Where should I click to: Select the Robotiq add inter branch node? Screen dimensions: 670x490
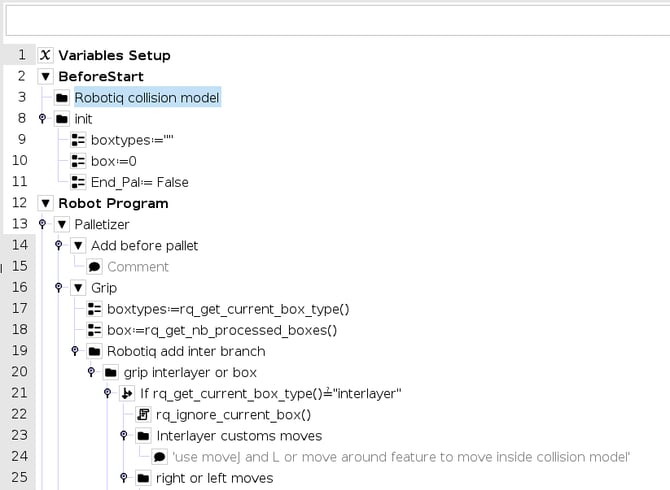click(x=186, y=351)
